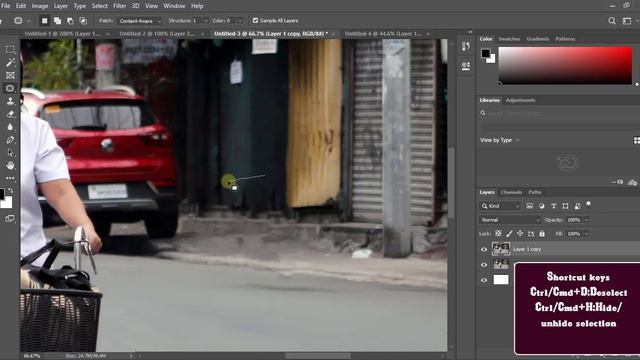Toggle visibility of the middle layer
The image size is (640, 360).
coord(484,265)
